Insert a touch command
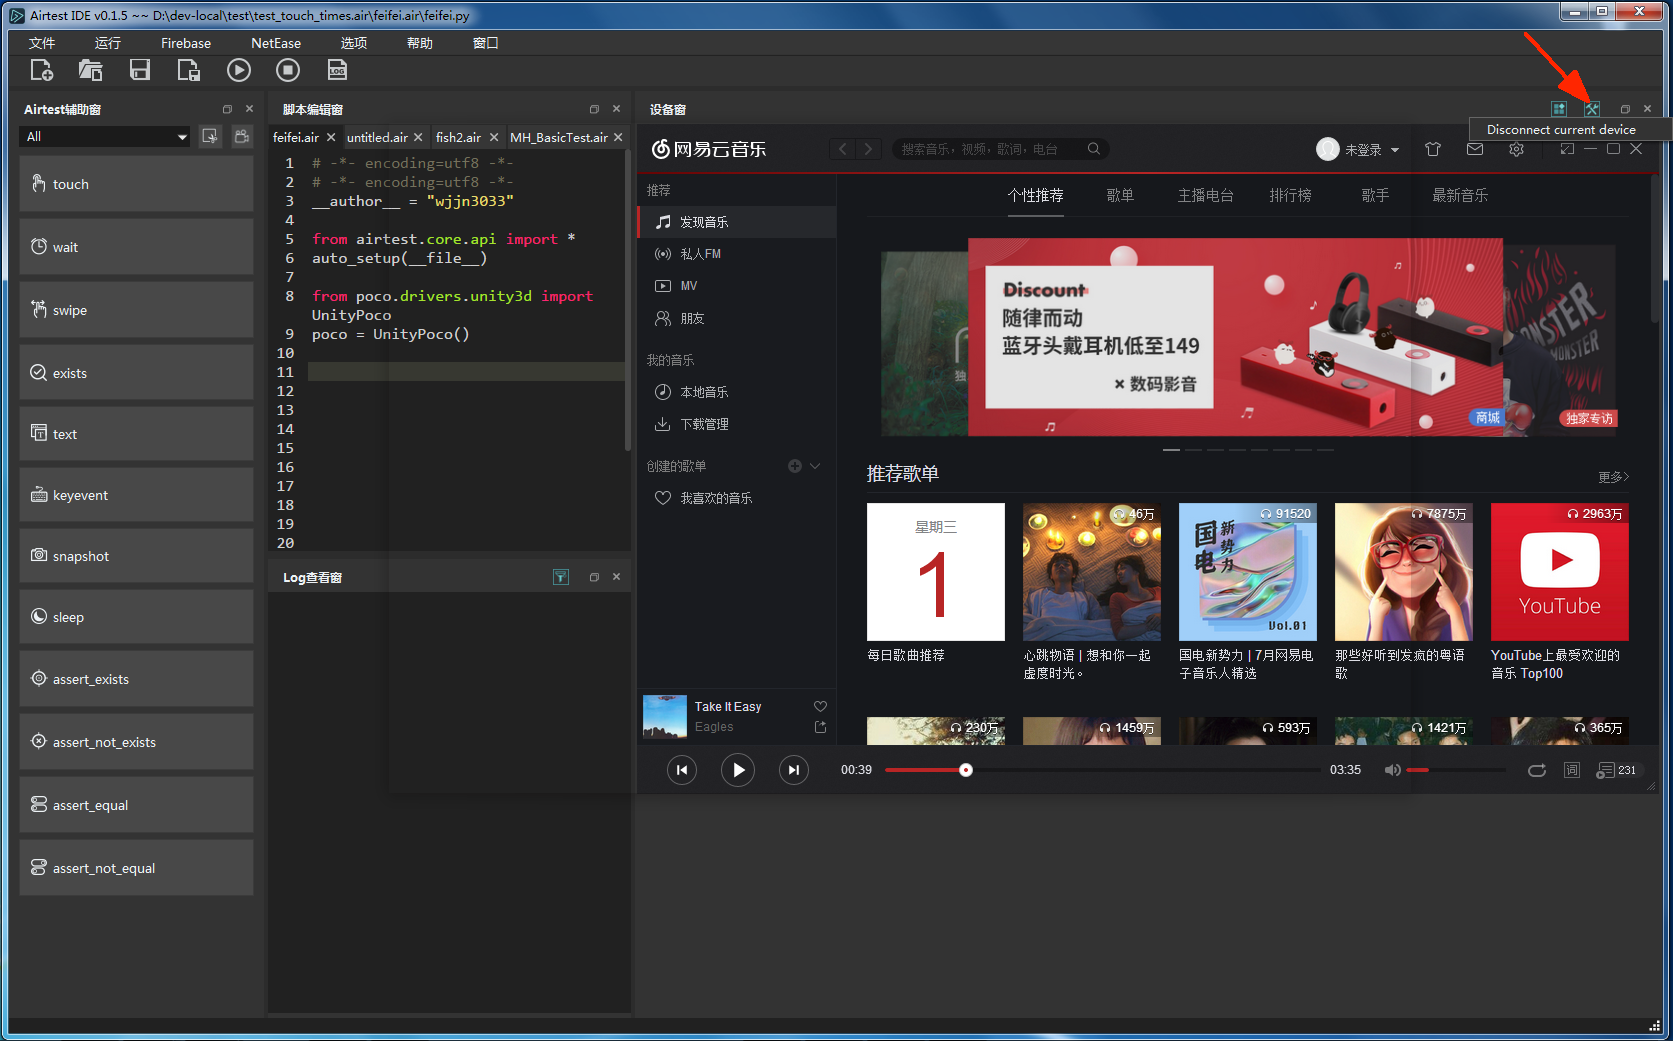Image resolution: width=1673 pixels, height=1041 pixels. (x=136, y=184)
